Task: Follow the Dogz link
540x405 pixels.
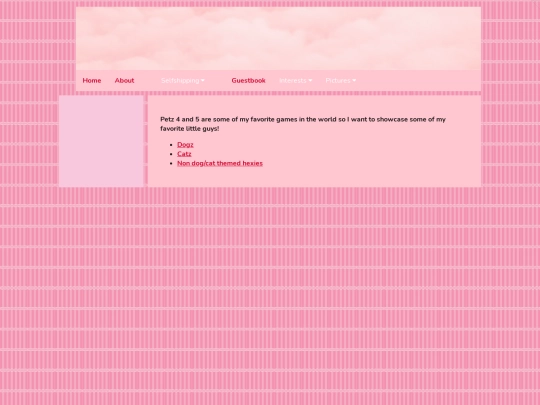Action: (x=185, y=145)
